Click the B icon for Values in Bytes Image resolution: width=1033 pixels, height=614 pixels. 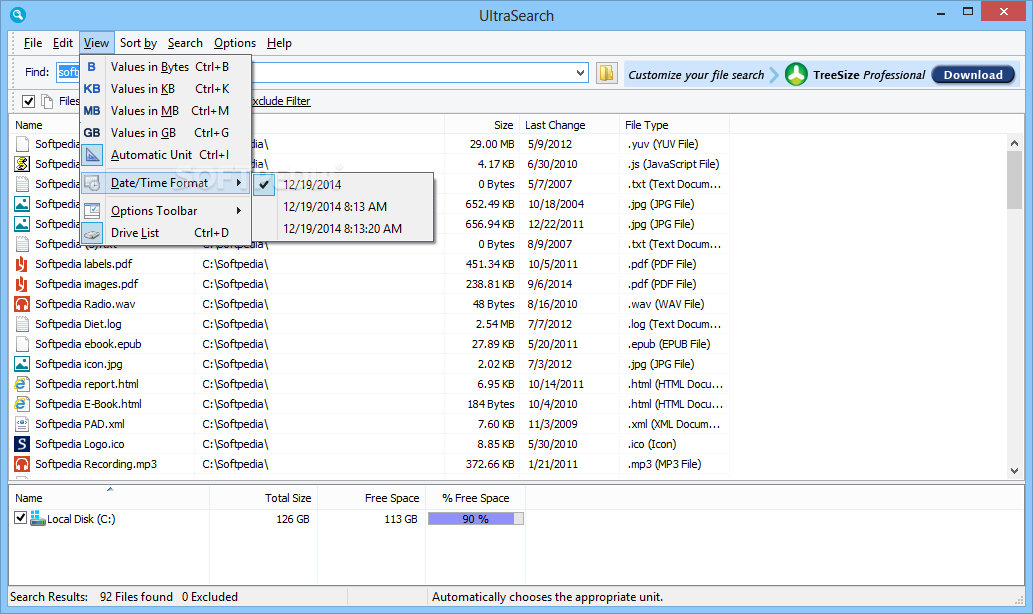pos(92,67)
